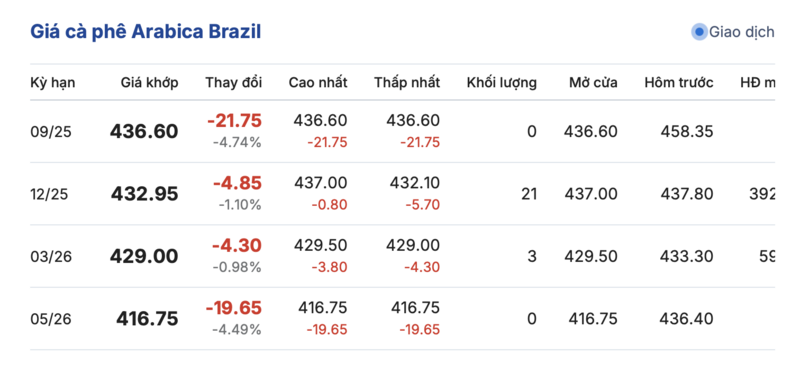This screenshot has height=382, width=800.
Task: Click the Giá khớp column header
Action: pyautogui.click(x=149, y=83)
